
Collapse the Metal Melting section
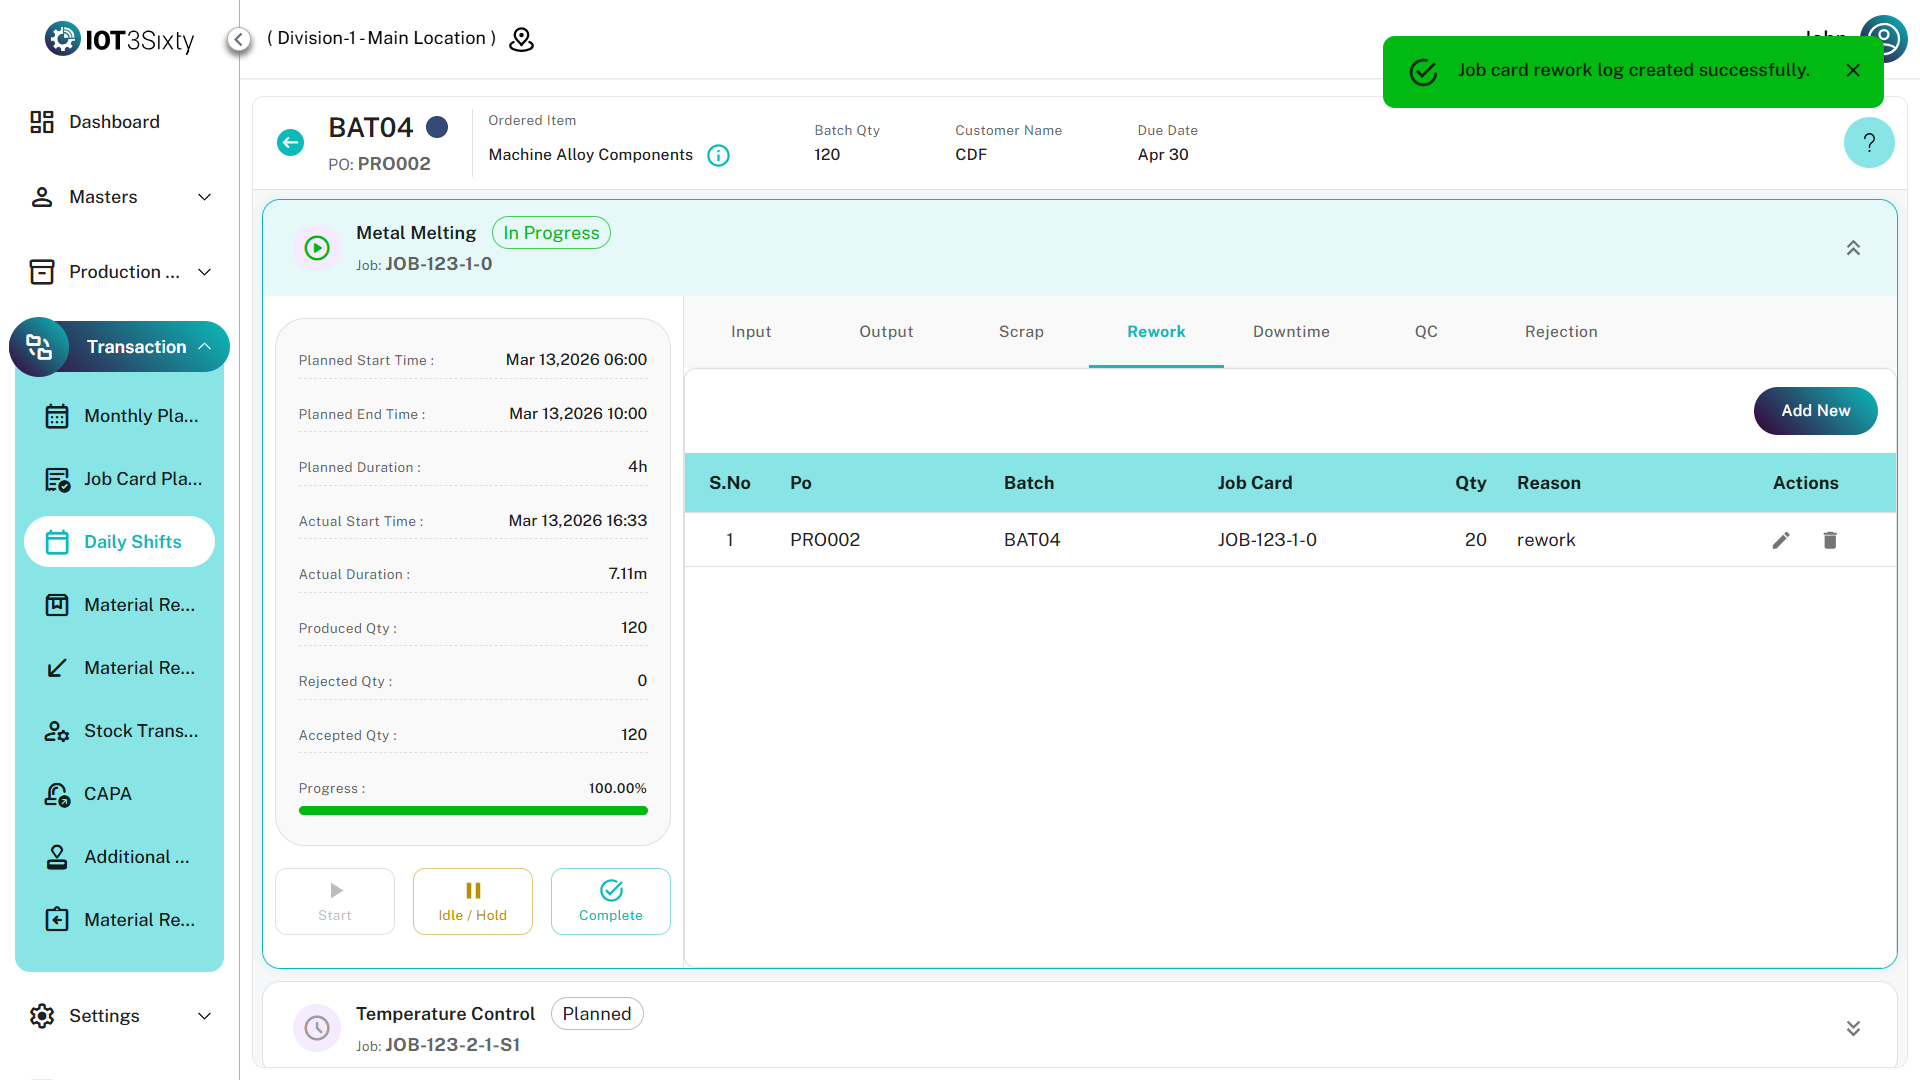click(x=1853, y=248)
